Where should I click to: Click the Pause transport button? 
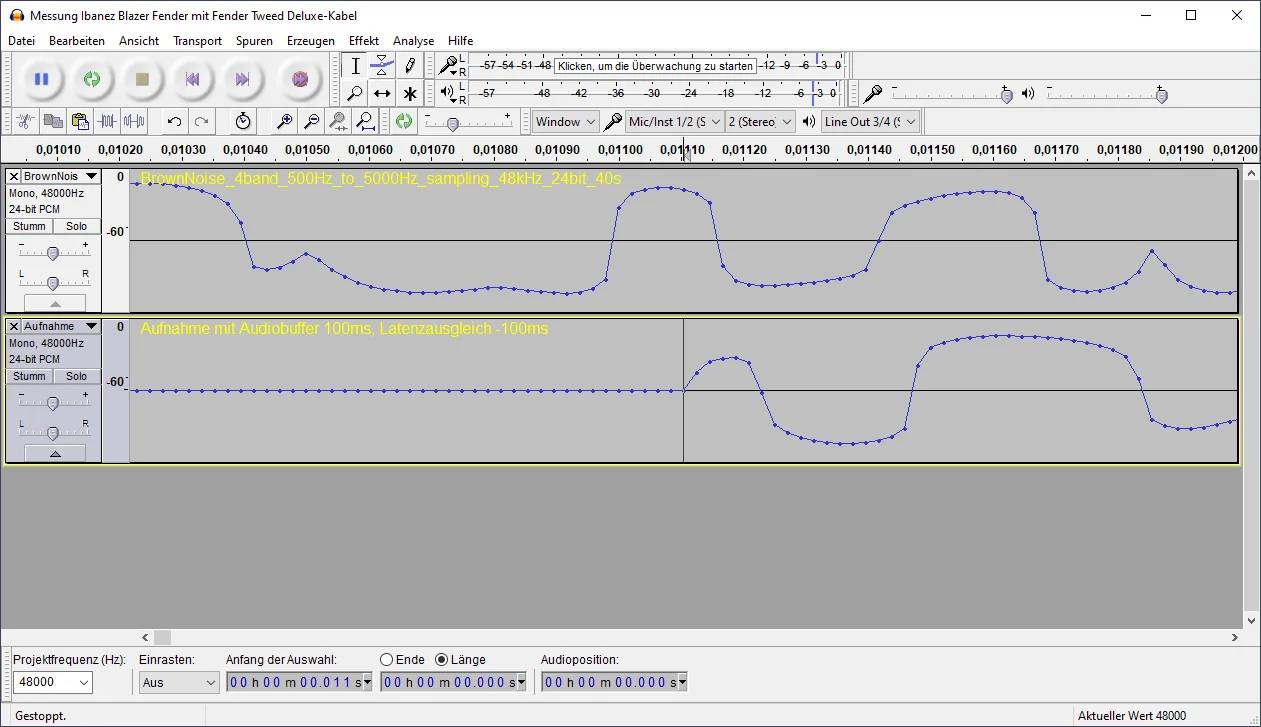coord(41,79)
